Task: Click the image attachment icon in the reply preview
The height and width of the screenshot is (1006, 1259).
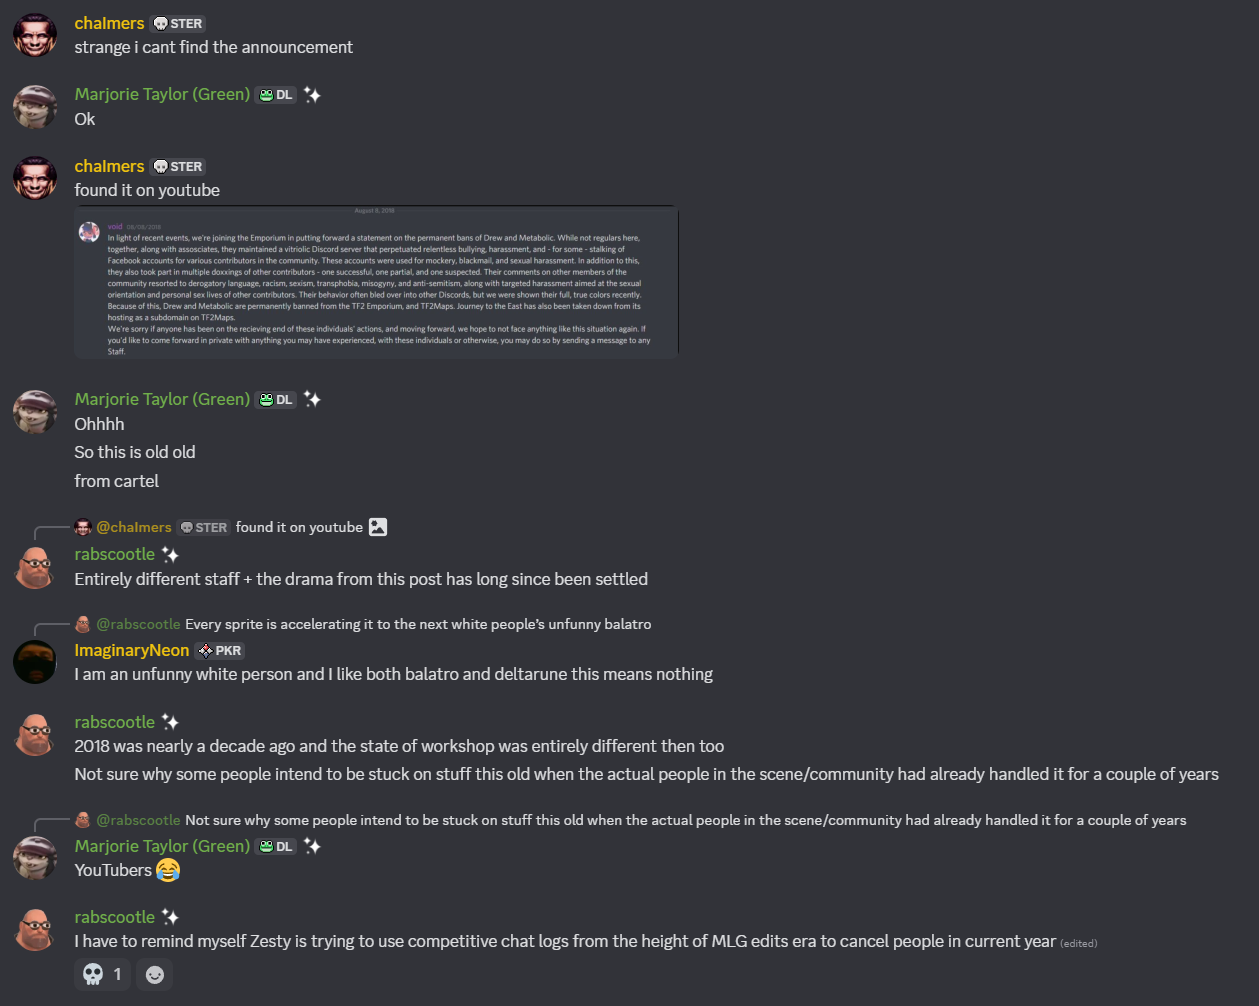Action: (x=378, y=527)
